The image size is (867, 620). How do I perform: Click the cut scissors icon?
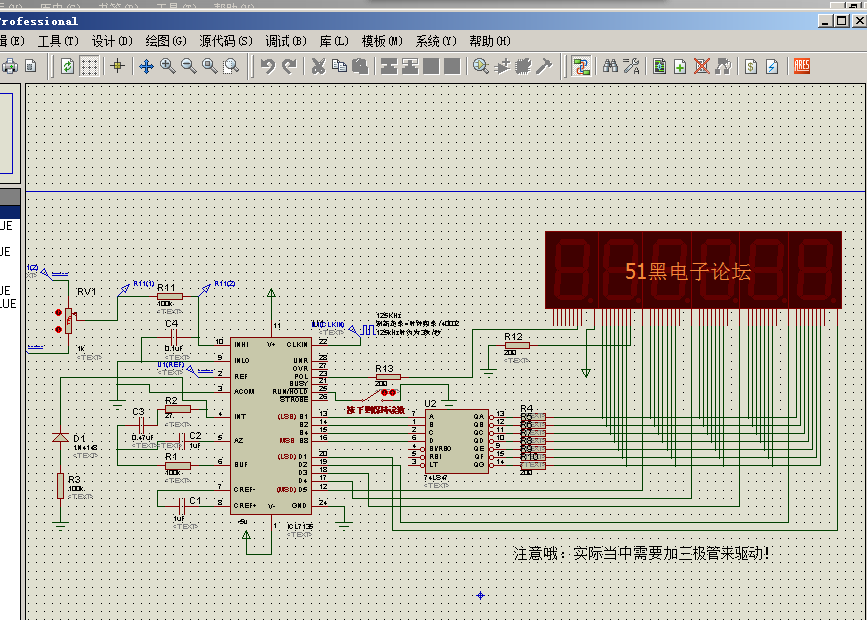(x=318, y=66)
